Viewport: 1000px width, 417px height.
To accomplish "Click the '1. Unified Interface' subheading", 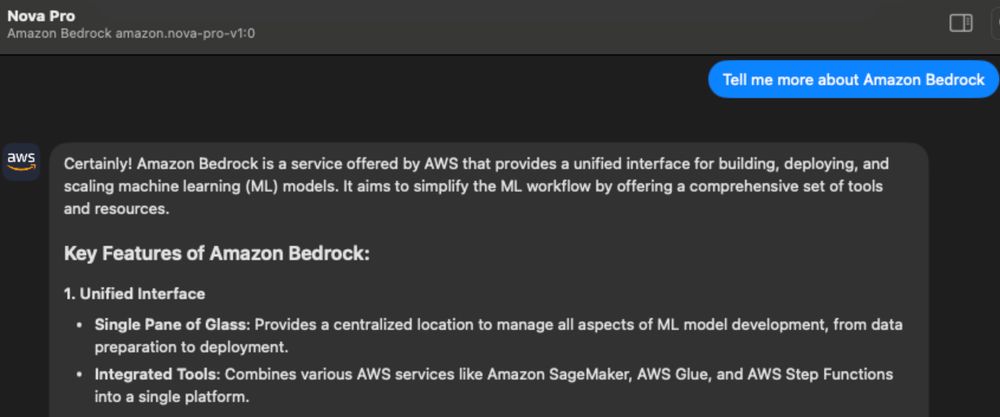I will pyautogui.click(x=135, y=294).
